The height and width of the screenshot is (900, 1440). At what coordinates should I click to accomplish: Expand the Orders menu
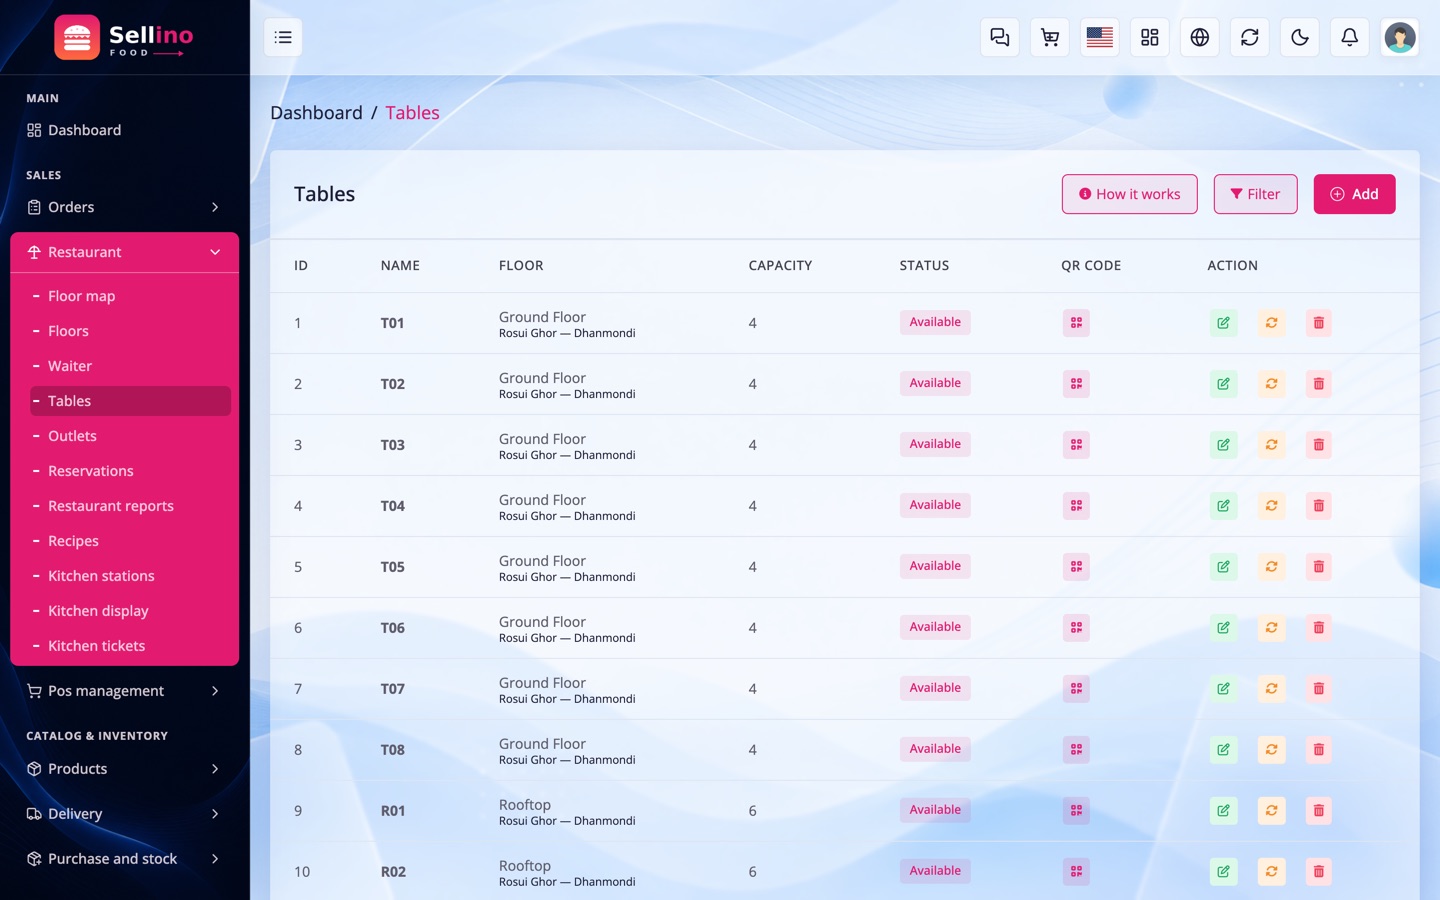pyautogui.click(x=125, y=207)
